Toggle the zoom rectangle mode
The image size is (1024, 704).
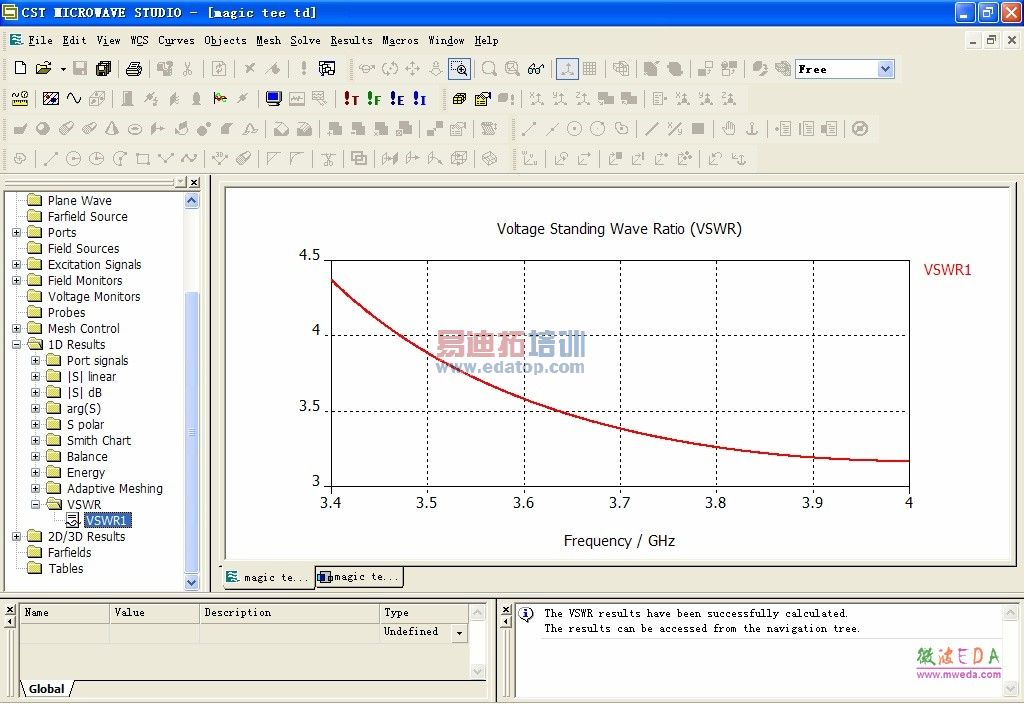coord(459,68)
